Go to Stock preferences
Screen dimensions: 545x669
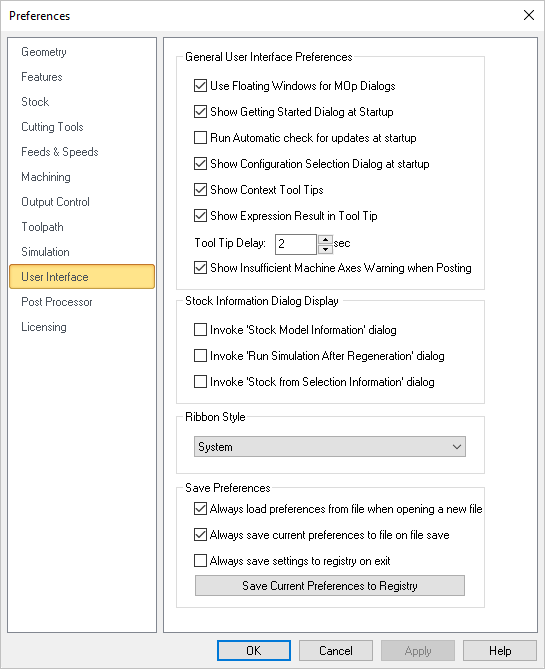35,102
